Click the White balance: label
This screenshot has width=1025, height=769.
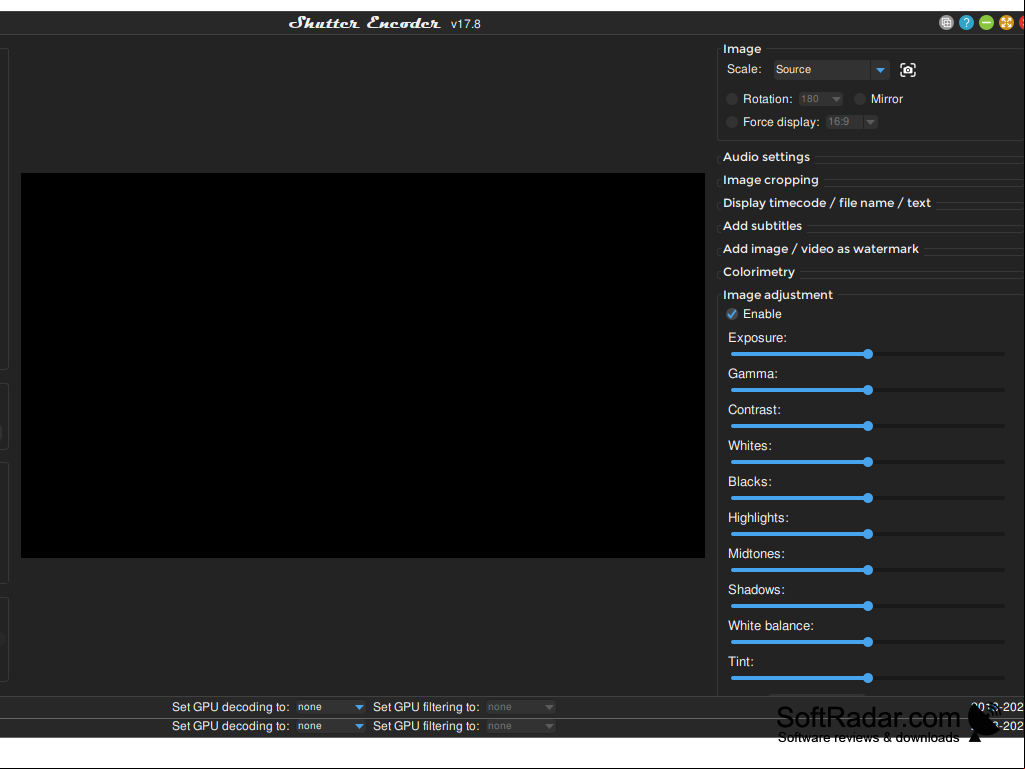[x=771, y=626]
